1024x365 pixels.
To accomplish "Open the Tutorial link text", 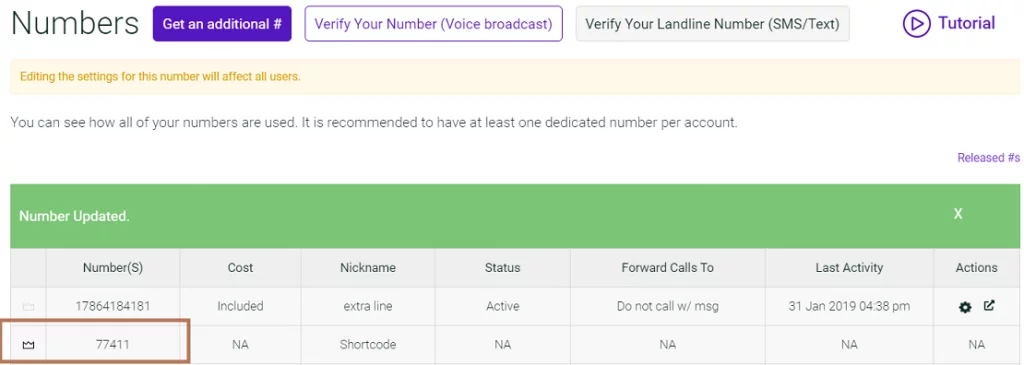I will click(967, 24).
